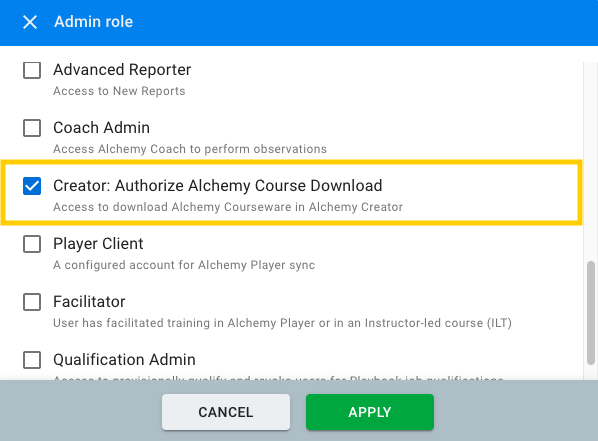Click the Facilitator role label
598x441 pixels.
point(89,302)
